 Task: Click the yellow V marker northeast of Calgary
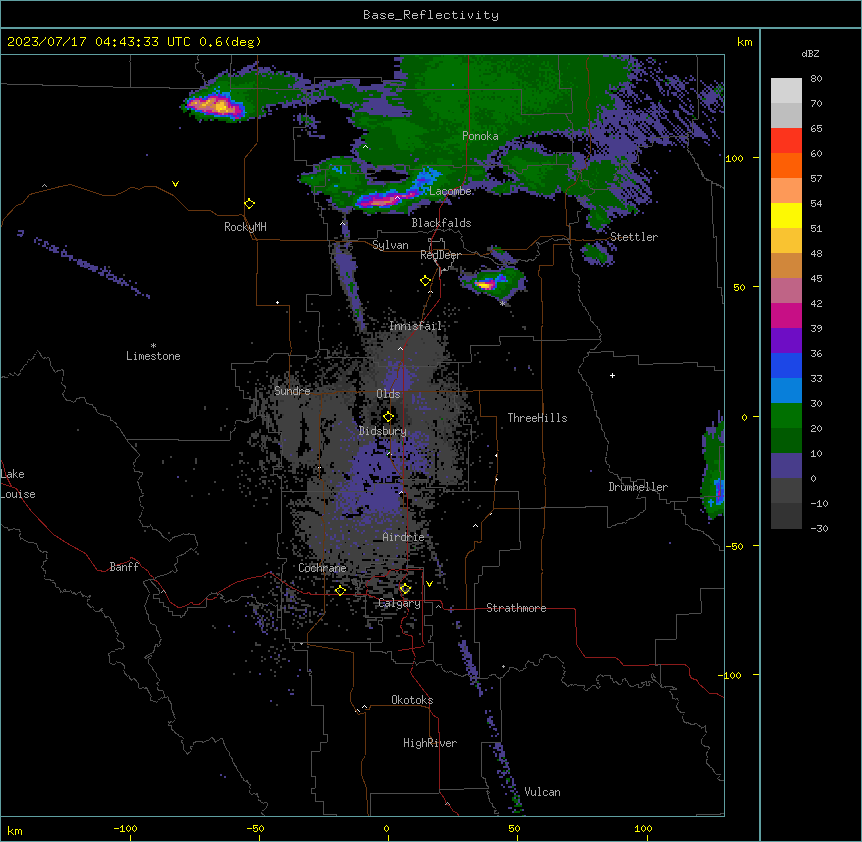point(429,584)
